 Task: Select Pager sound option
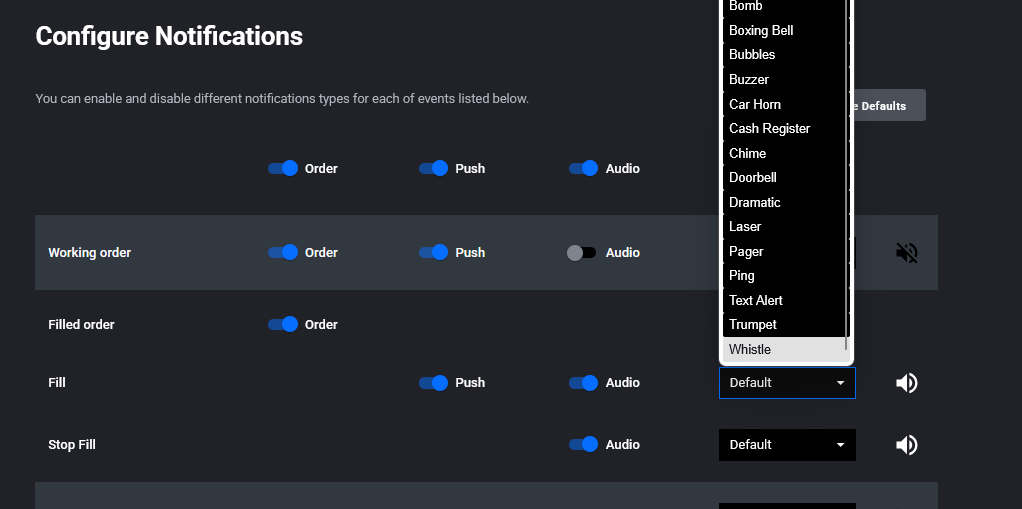click(x=783, y=251)
